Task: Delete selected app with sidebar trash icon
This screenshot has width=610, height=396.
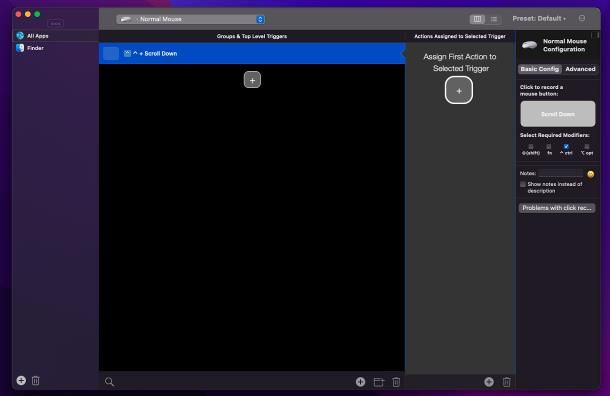Action: (35, 380)
